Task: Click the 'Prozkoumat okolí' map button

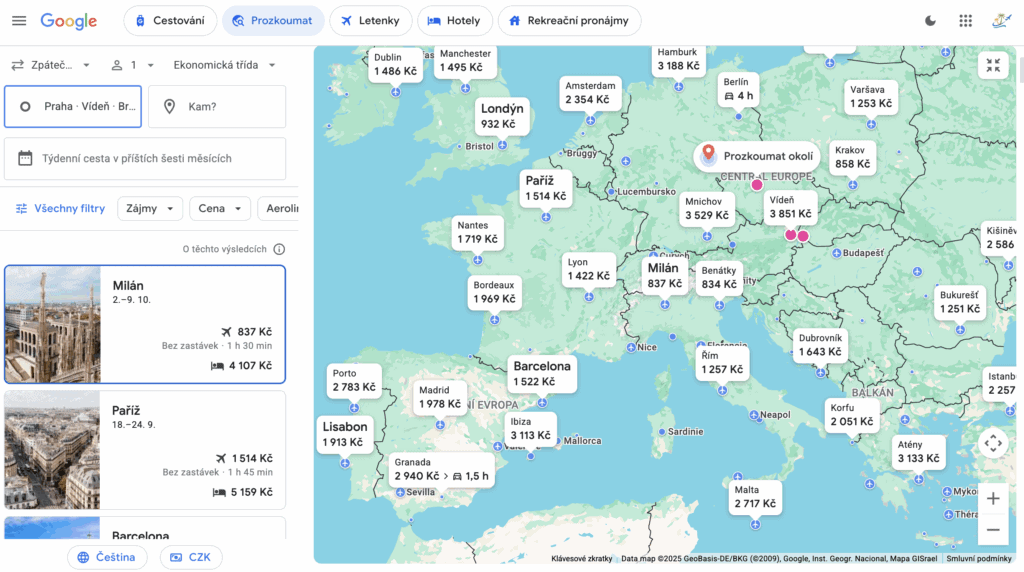Action: 757,156
